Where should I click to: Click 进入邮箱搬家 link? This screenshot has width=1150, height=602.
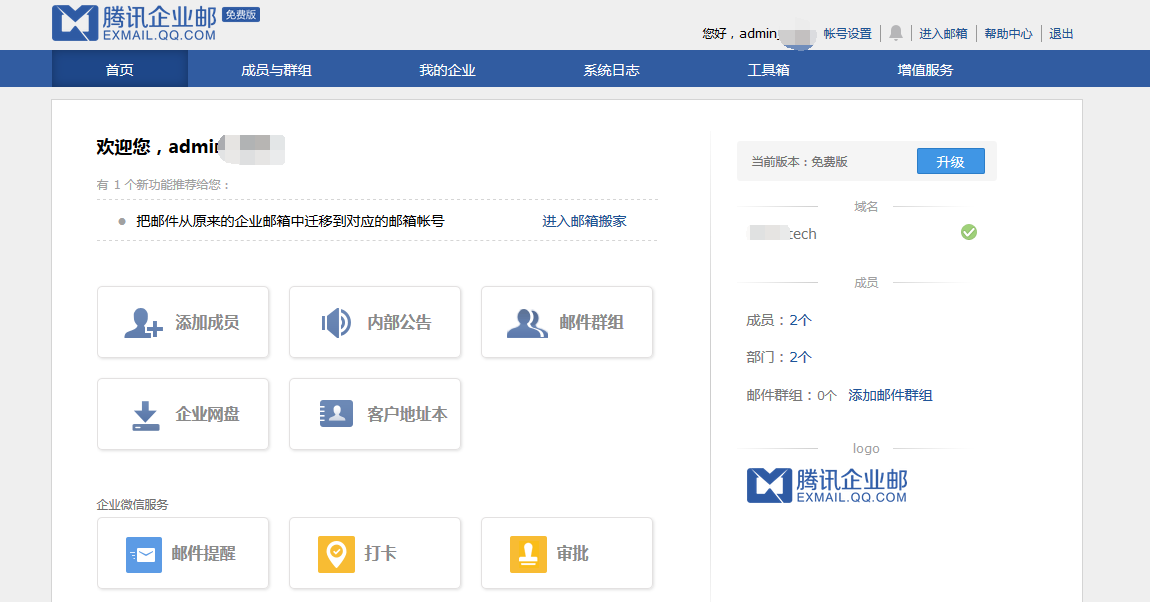585,221
